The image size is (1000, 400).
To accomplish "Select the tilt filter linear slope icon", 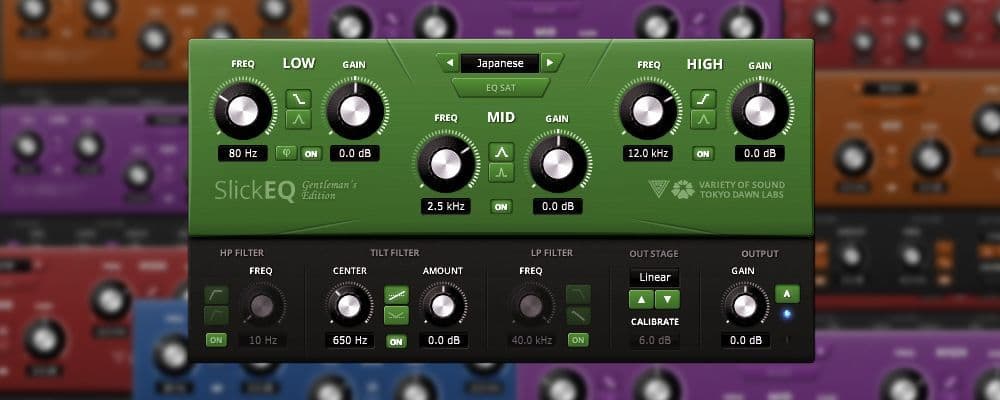I will (396, 296).
